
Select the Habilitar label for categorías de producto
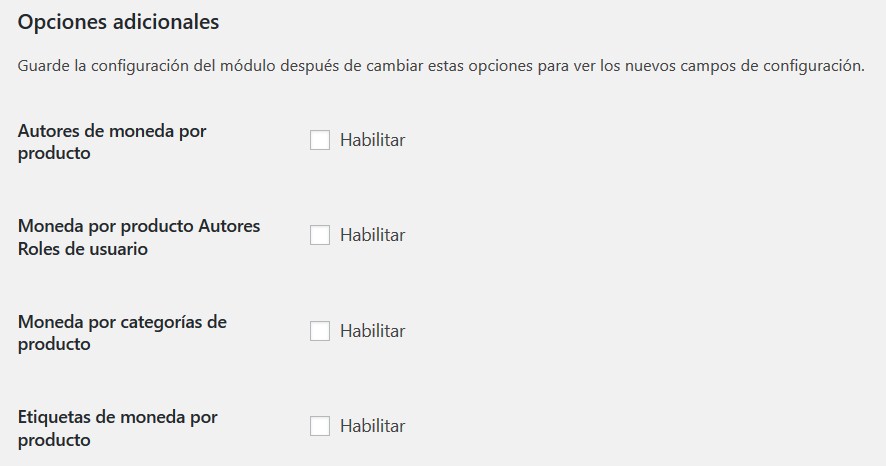click(x=372, y=331)
